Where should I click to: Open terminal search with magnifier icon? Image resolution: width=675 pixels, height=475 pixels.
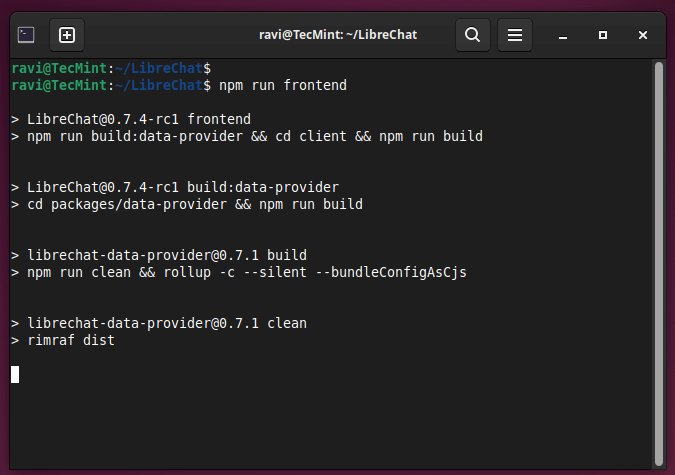[473, 35]
